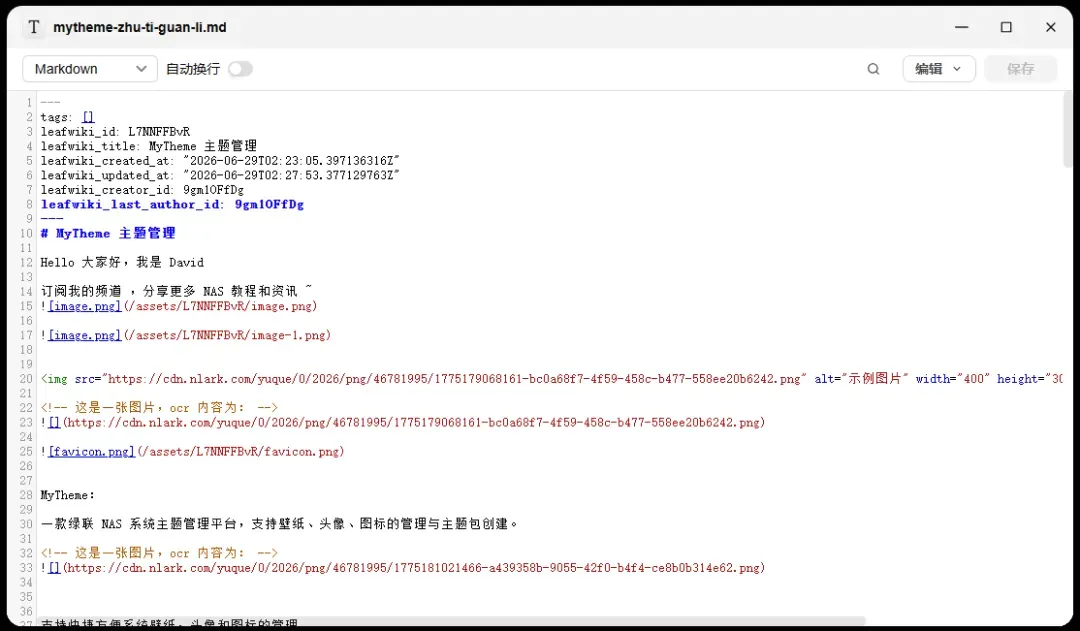
Task: Click the horizontal scrollbar at bottom
Action: (x=451, y=621)
